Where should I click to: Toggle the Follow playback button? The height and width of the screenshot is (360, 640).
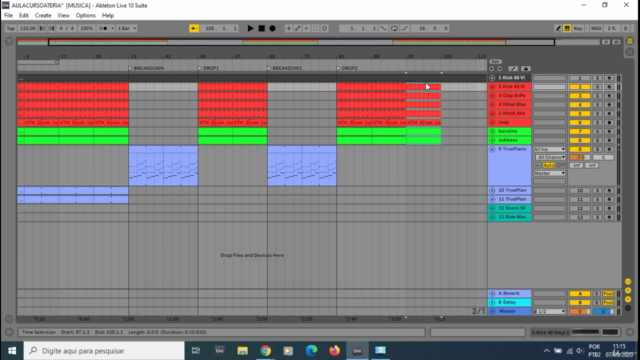point(194,28)
